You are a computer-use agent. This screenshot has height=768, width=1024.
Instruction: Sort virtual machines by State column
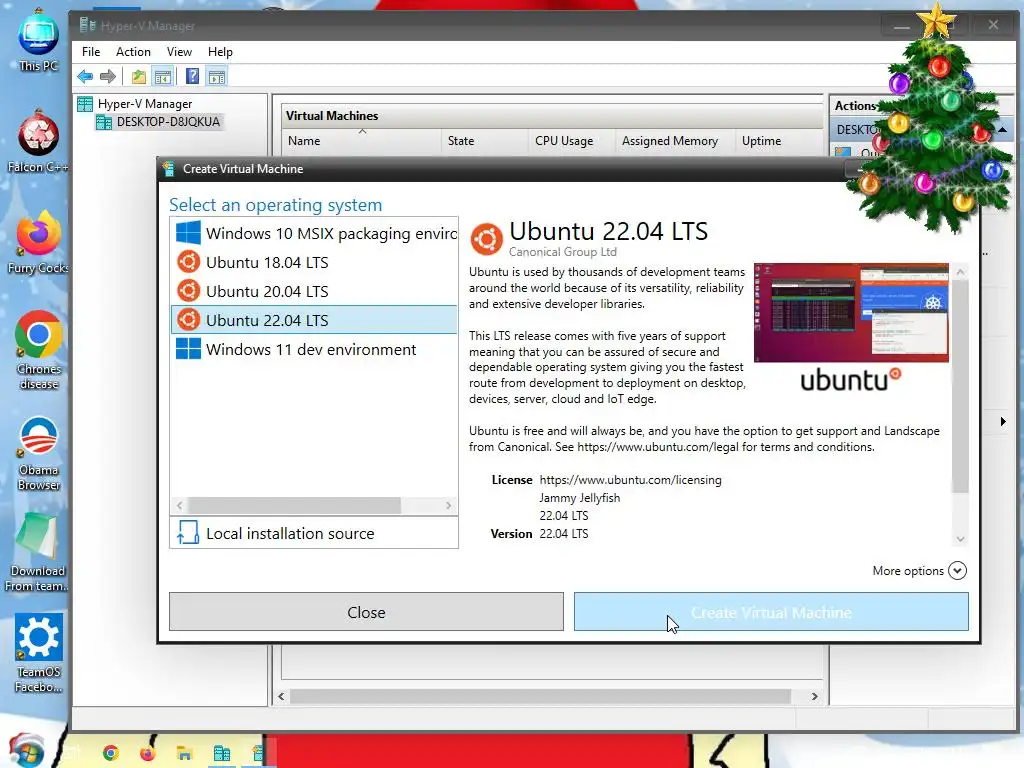pos(485,141)
